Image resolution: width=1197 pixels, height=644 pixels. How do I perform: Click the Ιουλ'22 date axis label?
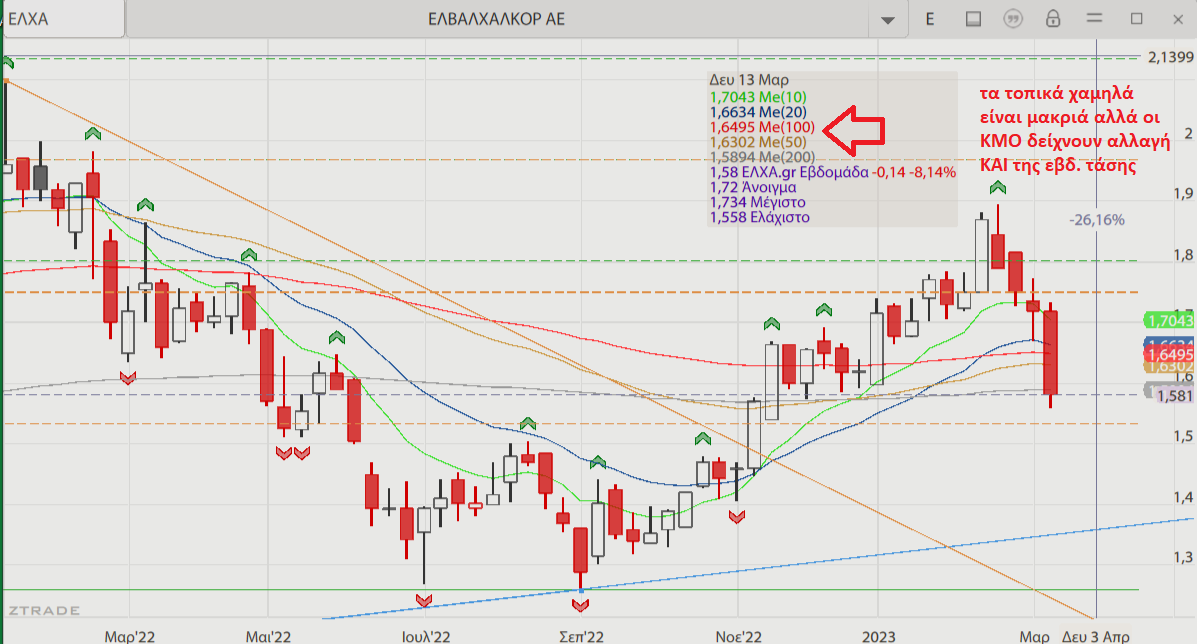pyautogui.click(x=426, y=636)
